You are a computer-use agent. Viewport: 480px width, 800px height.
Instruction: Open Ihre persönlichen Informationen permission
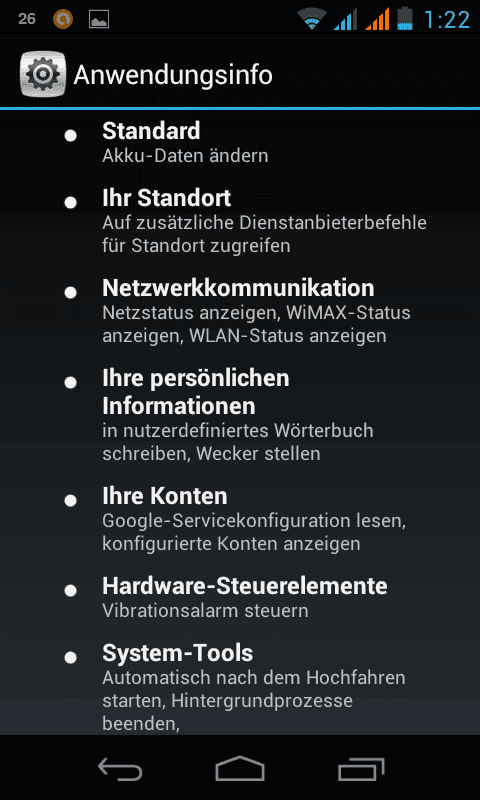tap(240, 415)
